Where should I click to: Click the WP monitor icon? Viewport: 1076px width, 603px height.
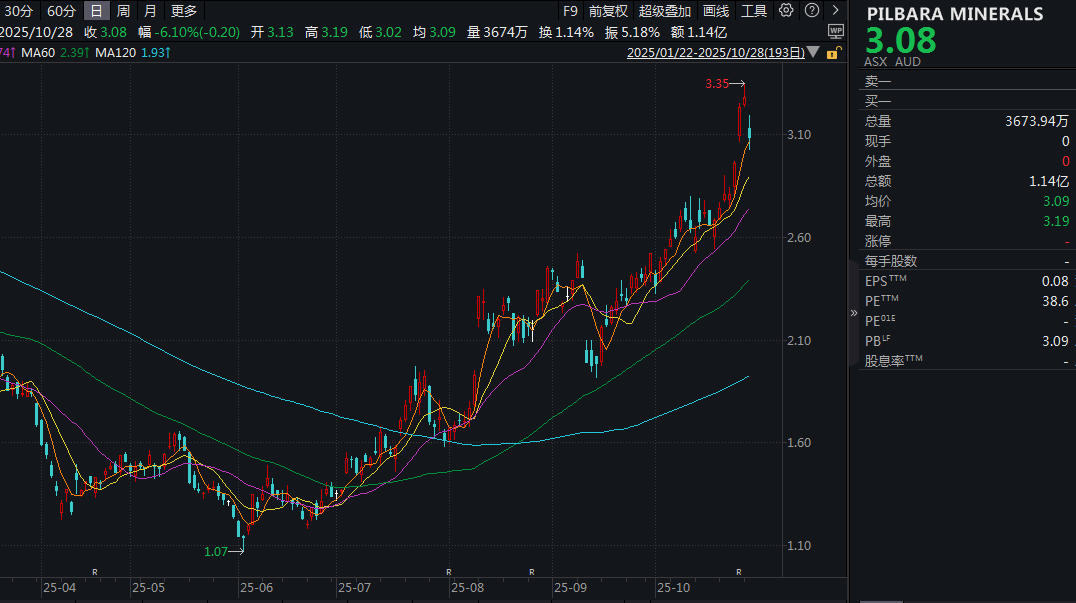tap(835, 31)
